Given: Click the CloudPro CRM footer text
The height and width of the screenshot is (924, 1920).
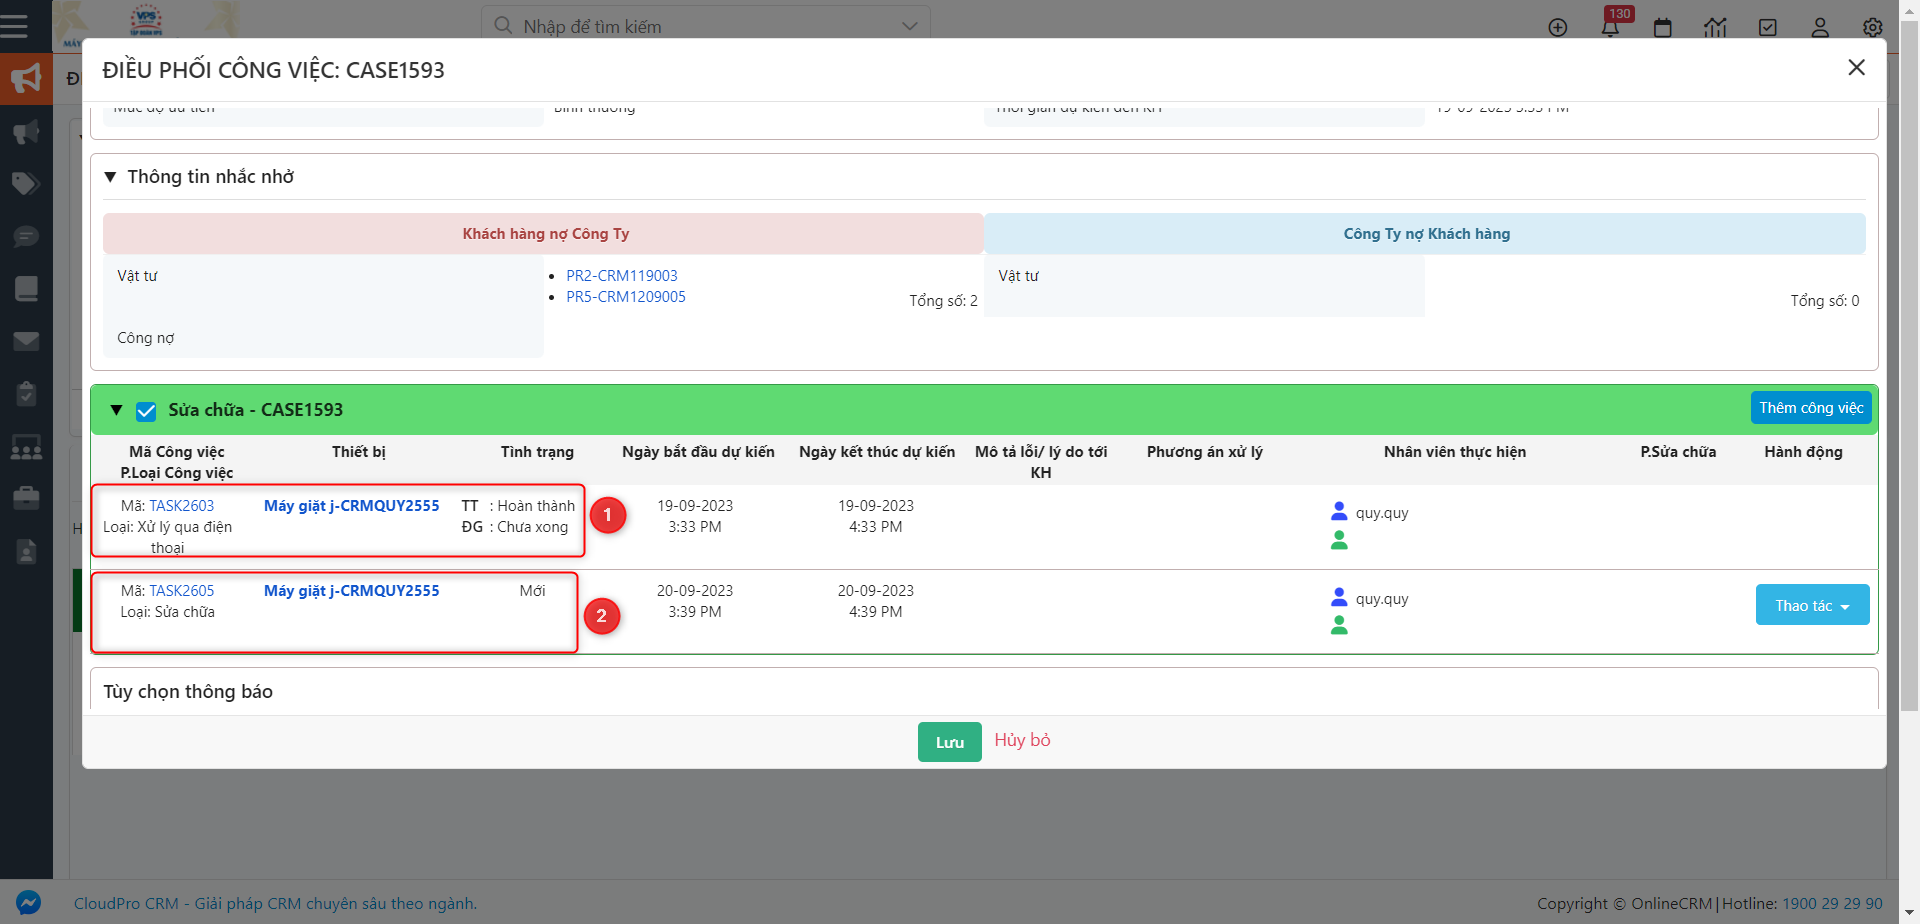Looking at the screenshot, I should pyautogui.click(x=275, y=903).
